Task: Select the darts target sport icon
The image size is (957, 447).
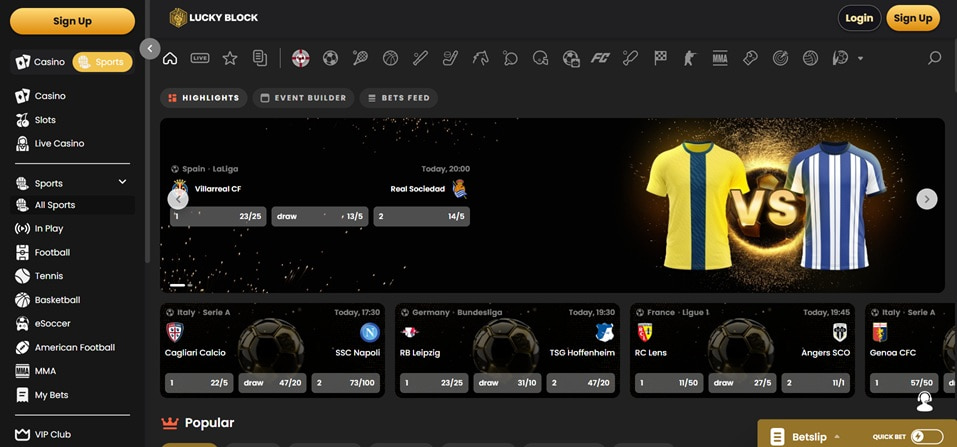Action: 780,58
